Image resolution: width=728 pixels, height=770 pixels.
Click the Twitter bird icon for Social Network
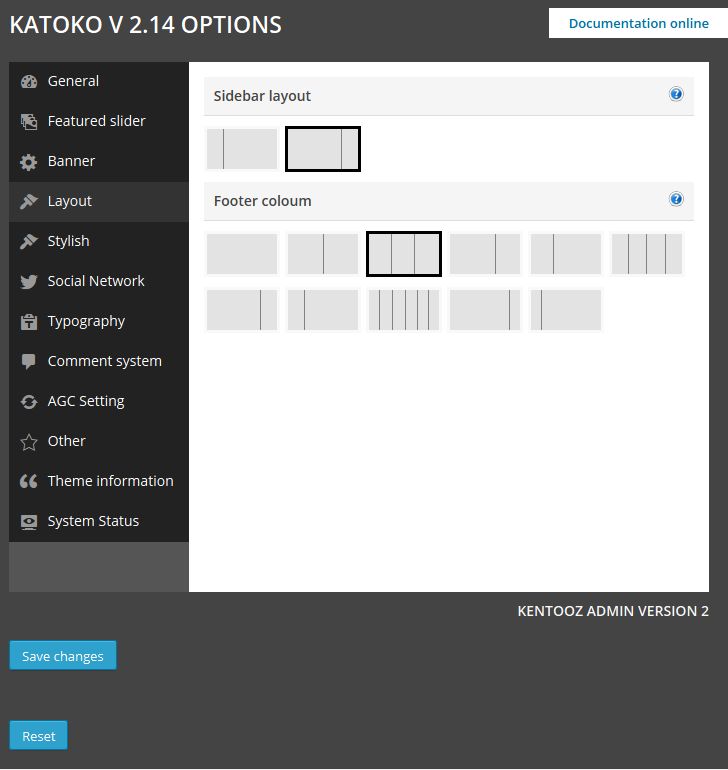coord(29,282)
